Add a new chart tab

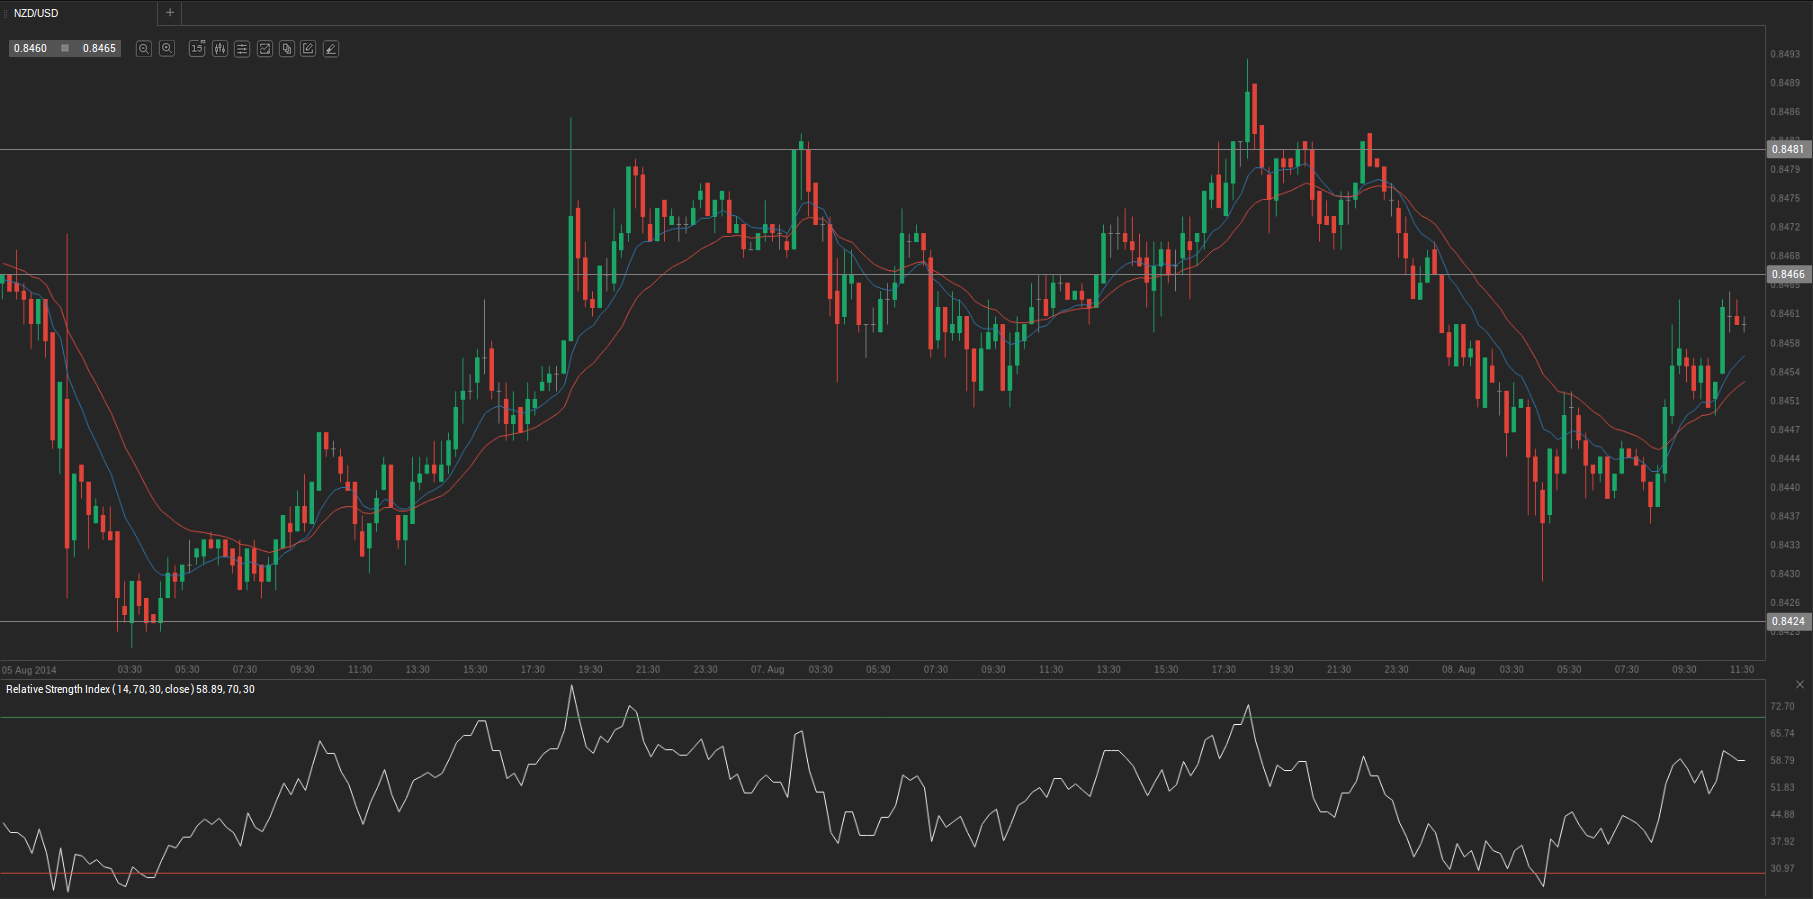point(170,13)
